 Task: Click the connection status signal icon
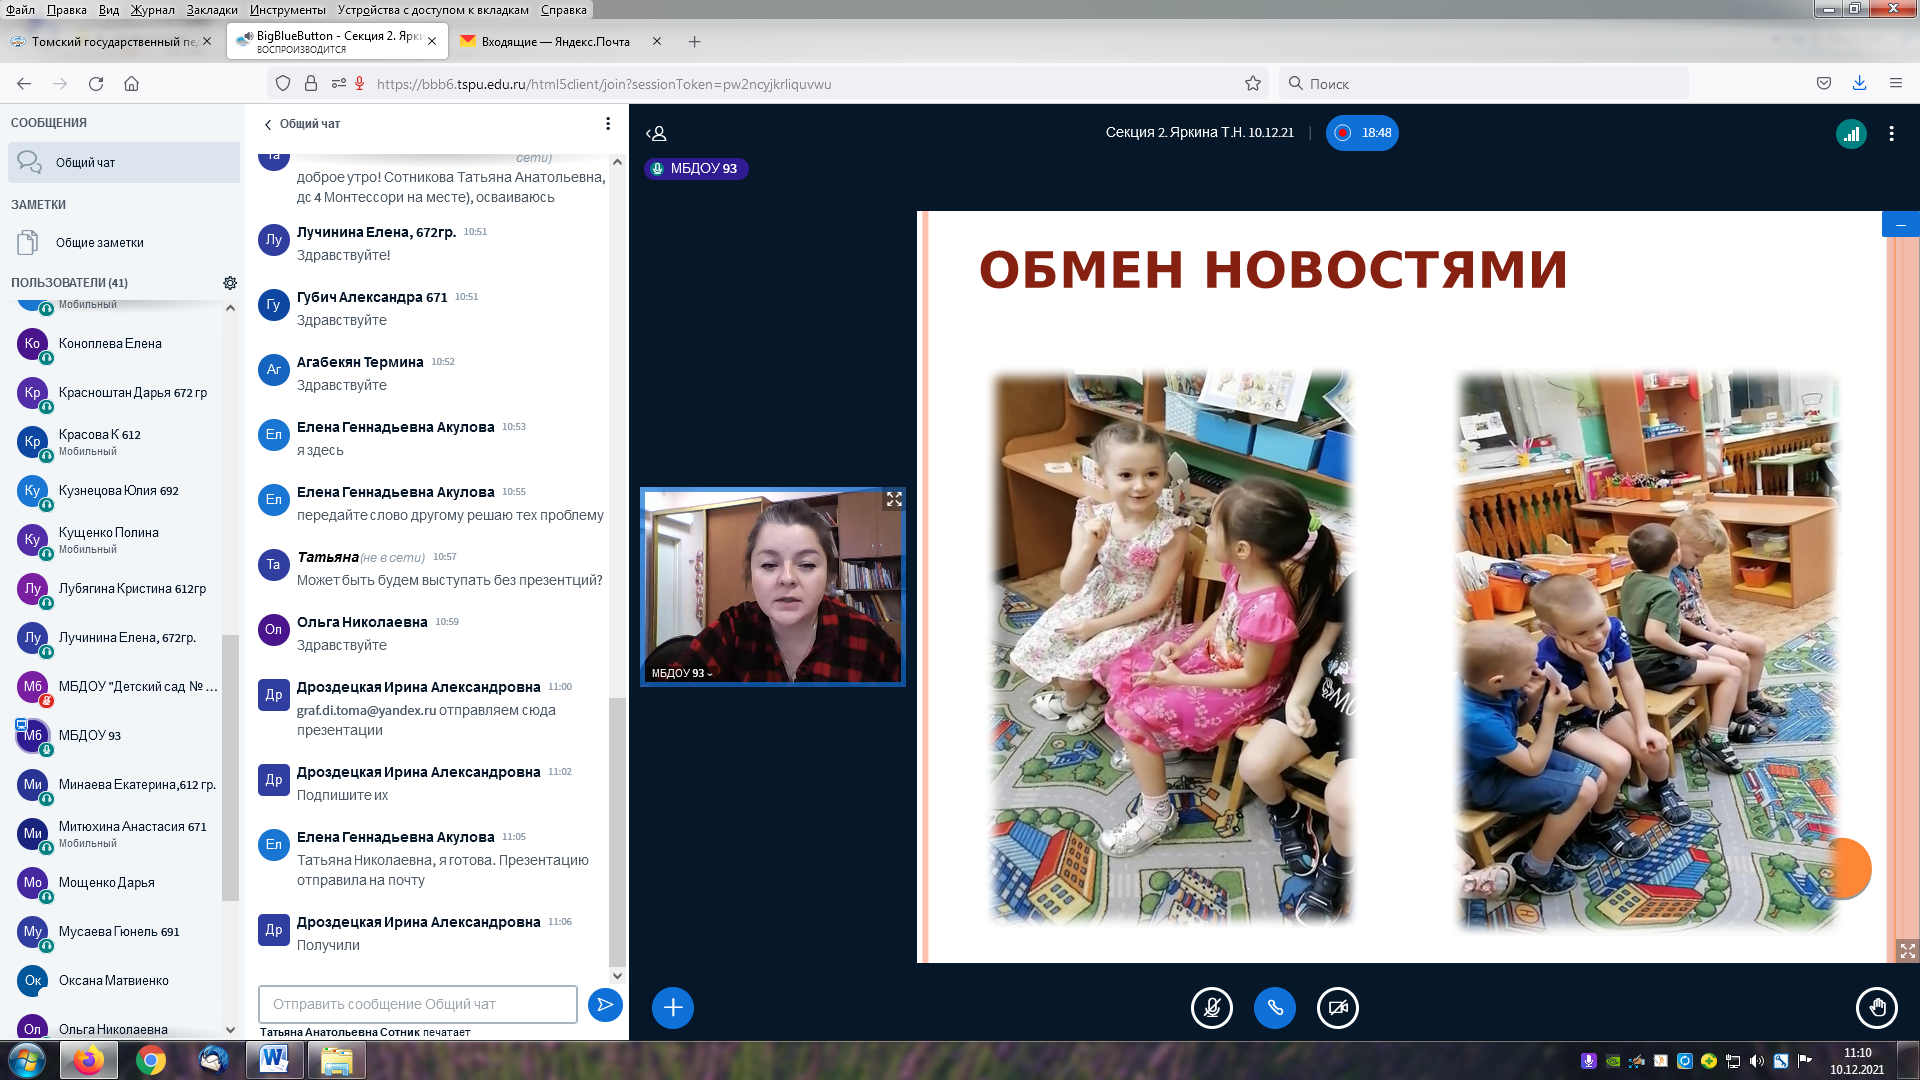[x=1851, y=133]
